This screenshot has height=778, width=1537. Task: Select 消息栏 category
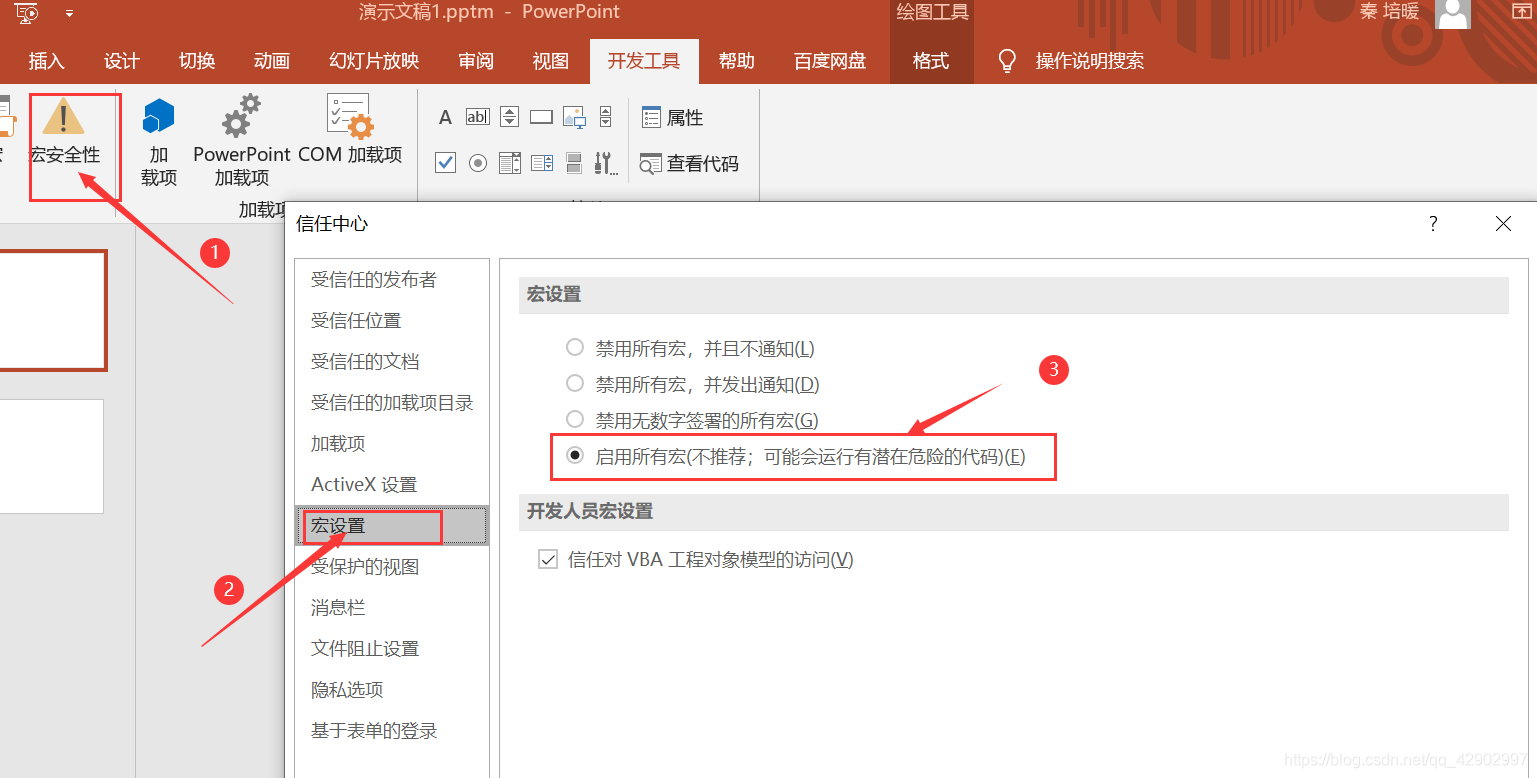point(391,608)
